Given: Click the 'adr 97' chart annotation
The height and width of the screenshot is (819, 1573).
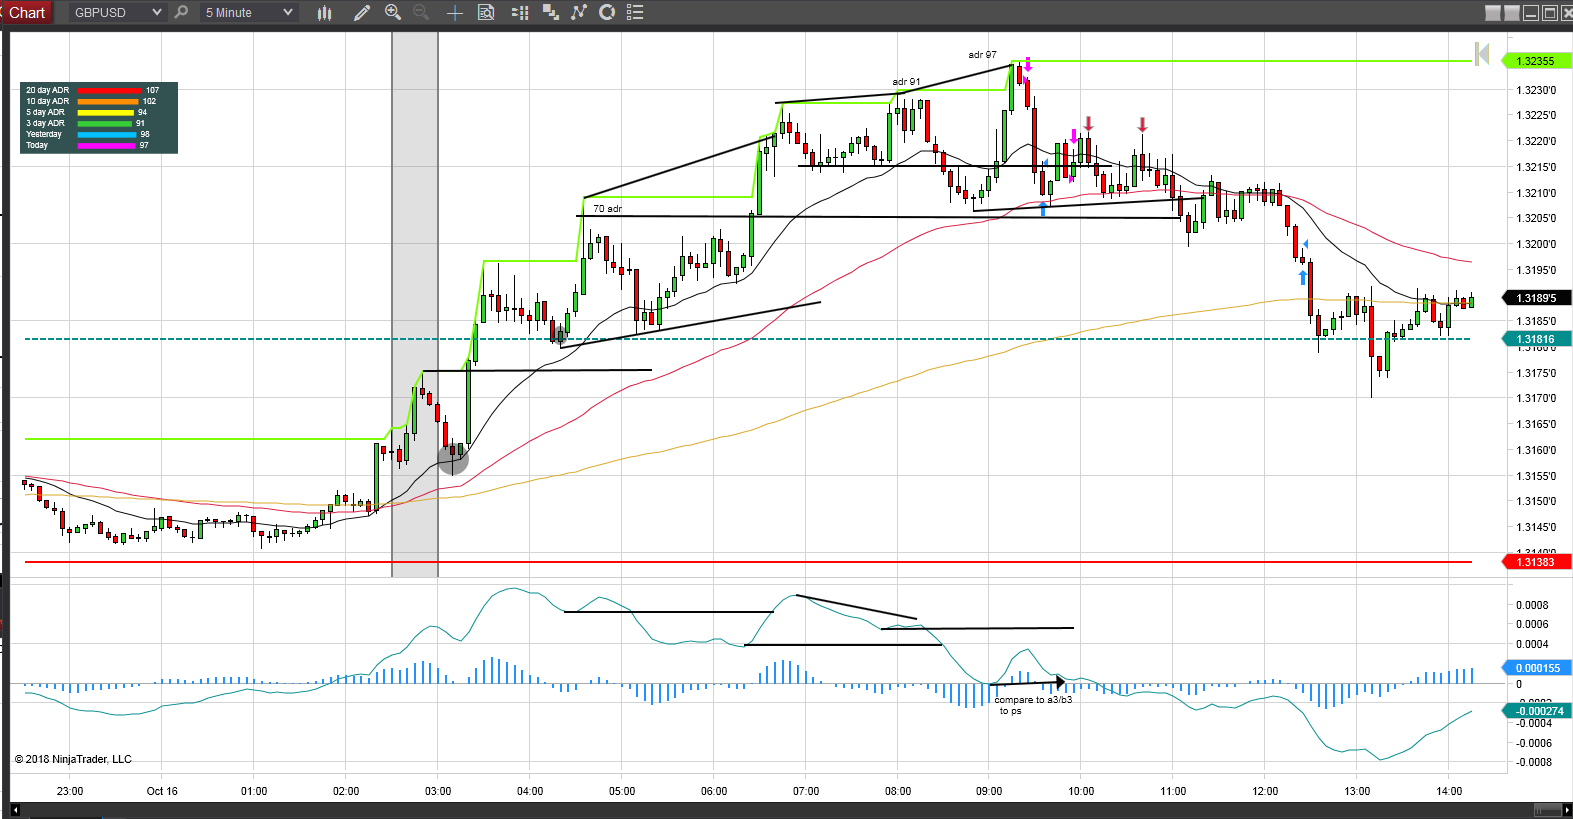Looking at the screenshot, I should tap(982, 55).
